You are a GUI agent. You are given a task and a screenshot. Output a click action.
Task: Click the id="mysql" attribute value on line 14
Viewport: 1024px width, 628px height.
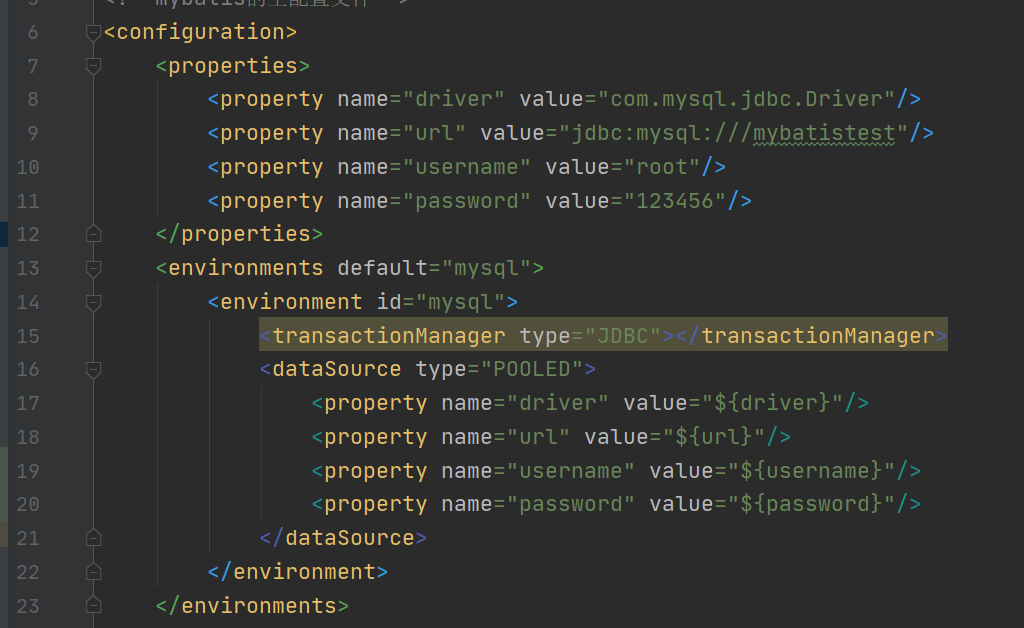click(x=460, y=302)
